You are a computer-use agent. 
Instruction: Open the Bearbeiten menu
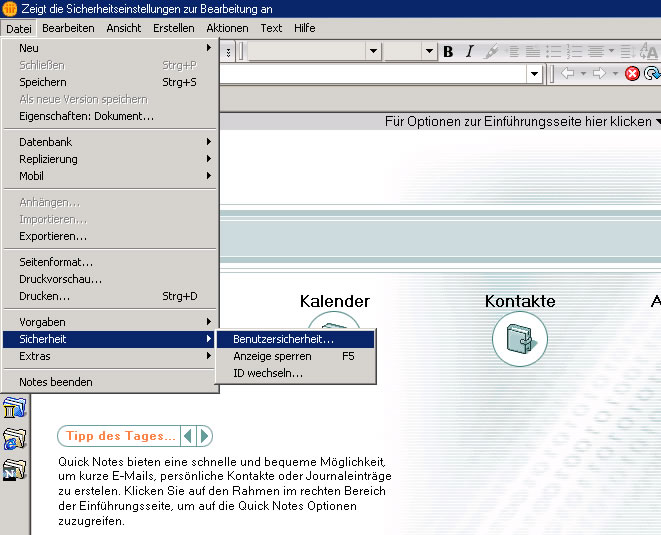(68, 28)
